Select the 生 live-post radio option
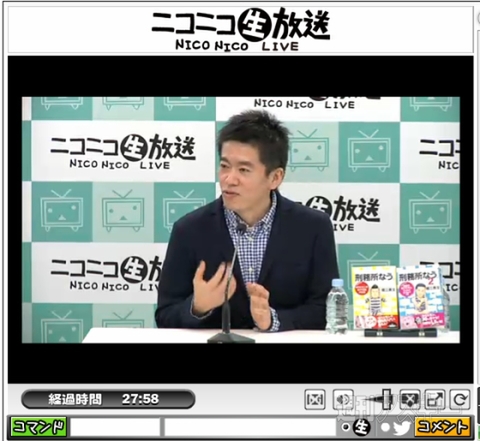 click(x=346, y=427)
